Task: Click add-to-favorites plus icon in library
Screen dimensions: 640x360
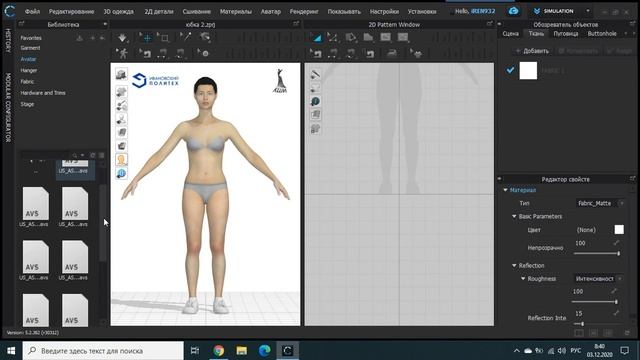Action: point(93,38)
